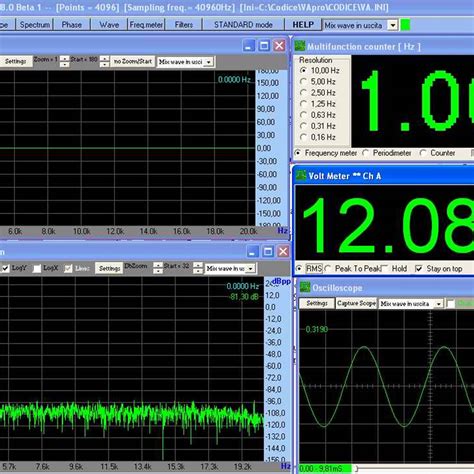Expand the channel dropdown in the phase window
Screen dimensions: 474x474
coord(209,62)
